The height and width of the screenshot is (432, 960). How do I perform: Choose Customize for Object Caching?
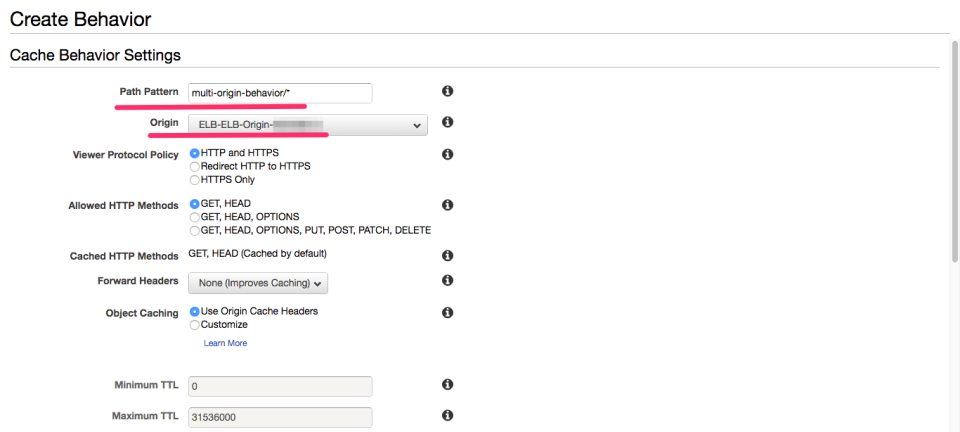[x=195, y=325]
